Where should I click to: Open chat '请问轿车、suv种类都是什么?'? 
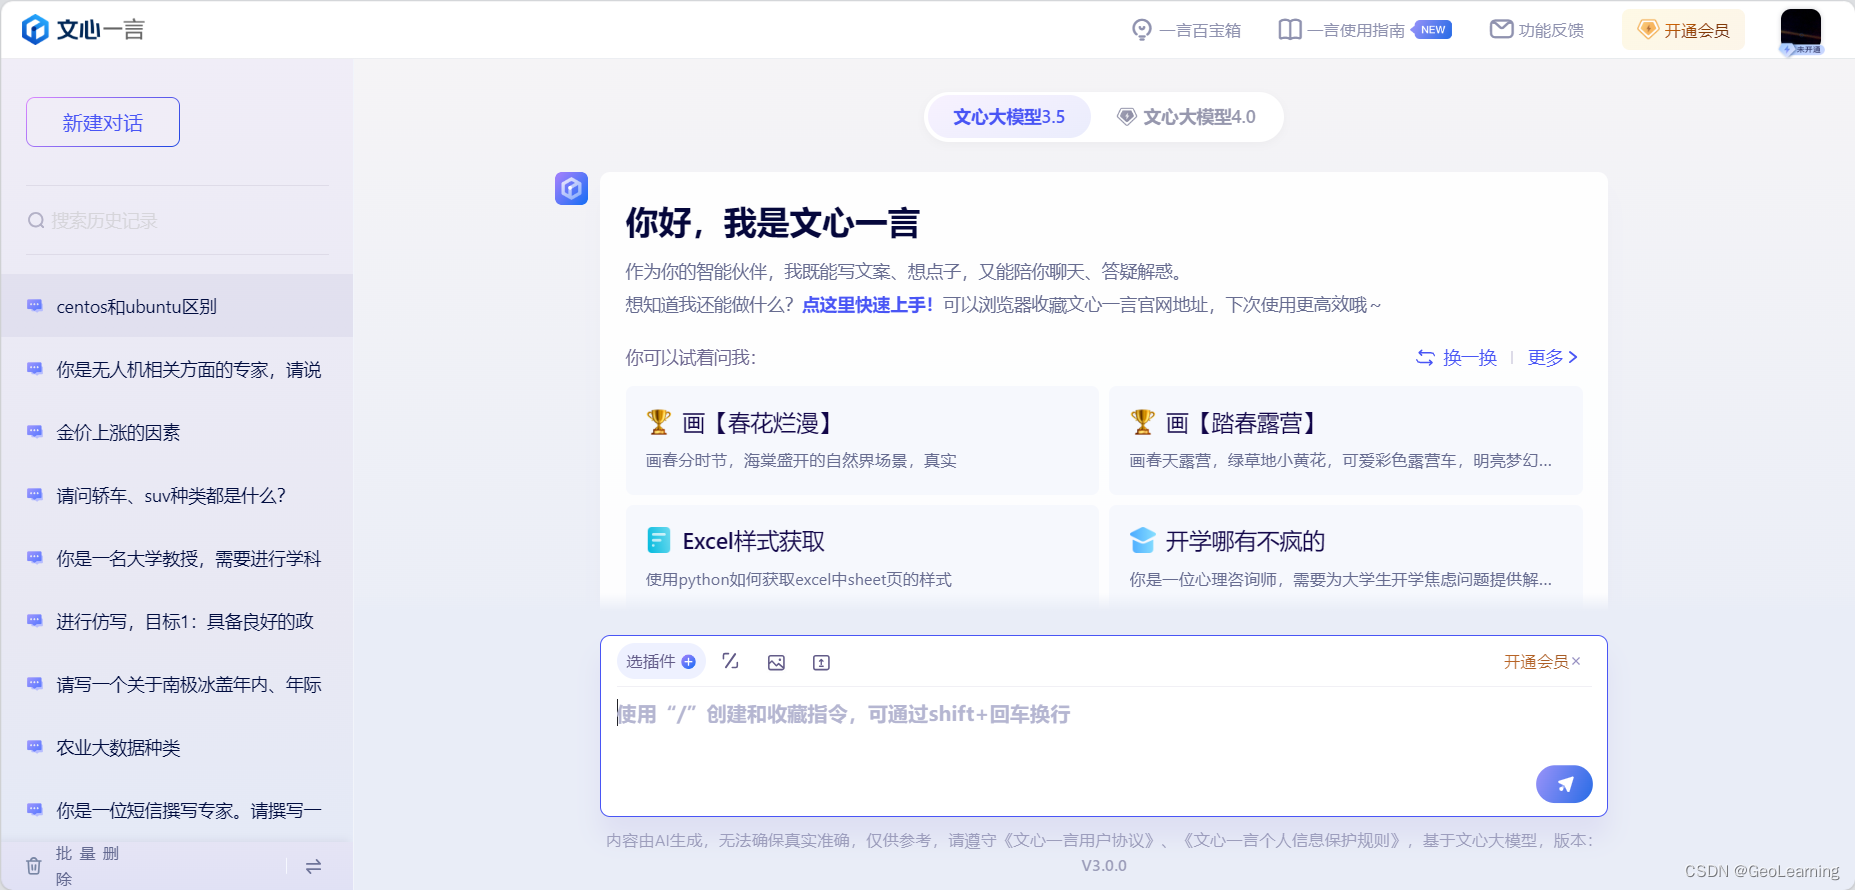click(177, 495)
